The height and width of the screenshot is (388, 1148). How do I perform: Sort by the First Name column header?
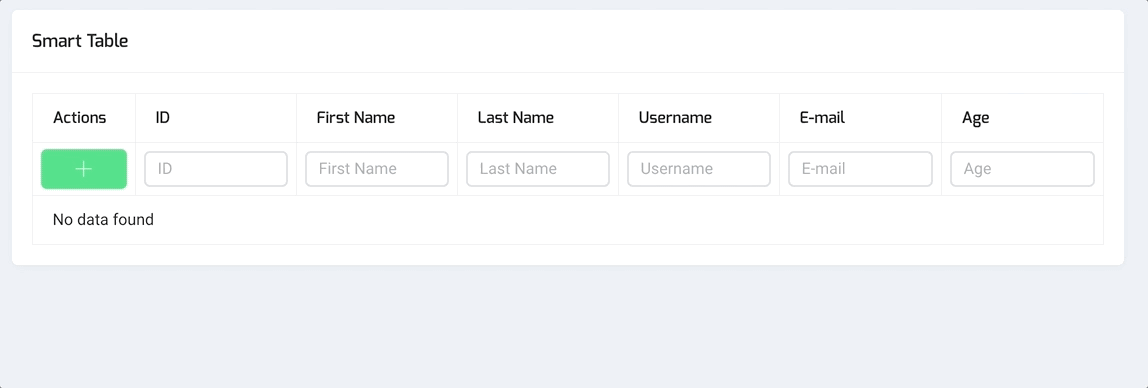tap(356, 117)
